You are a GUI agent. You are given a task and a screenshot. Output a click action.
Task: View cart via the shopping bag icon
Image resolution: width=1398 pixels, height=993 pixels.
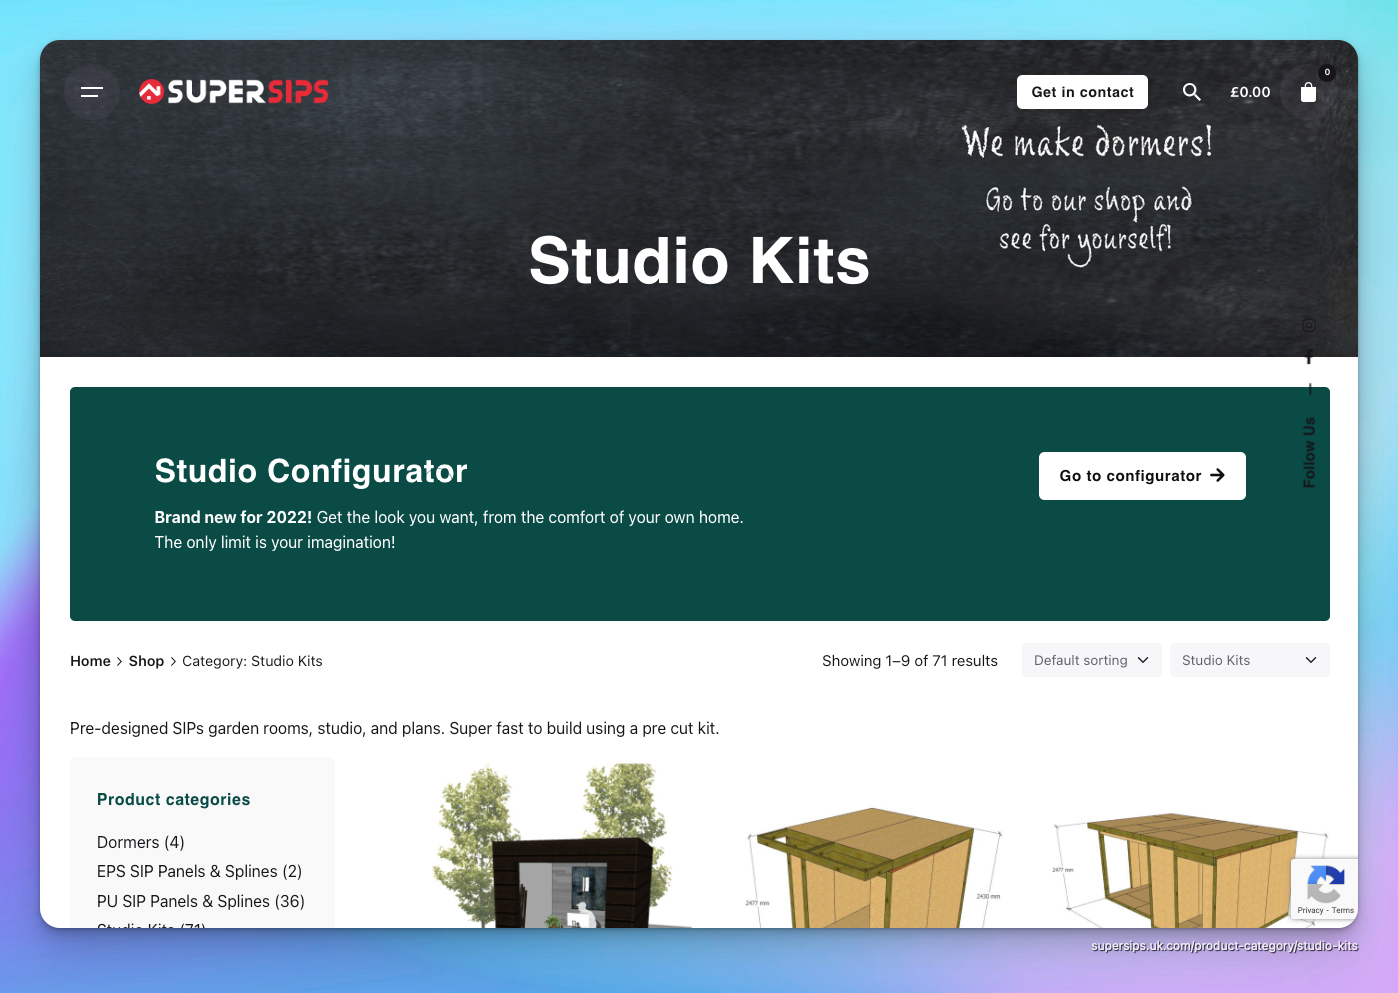coord(1308,92)
